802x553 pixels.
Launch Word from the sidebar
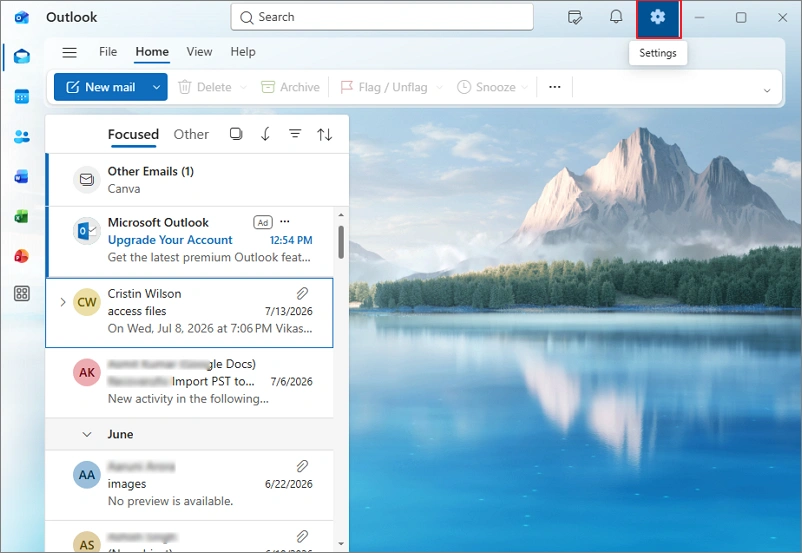(21, 176)
